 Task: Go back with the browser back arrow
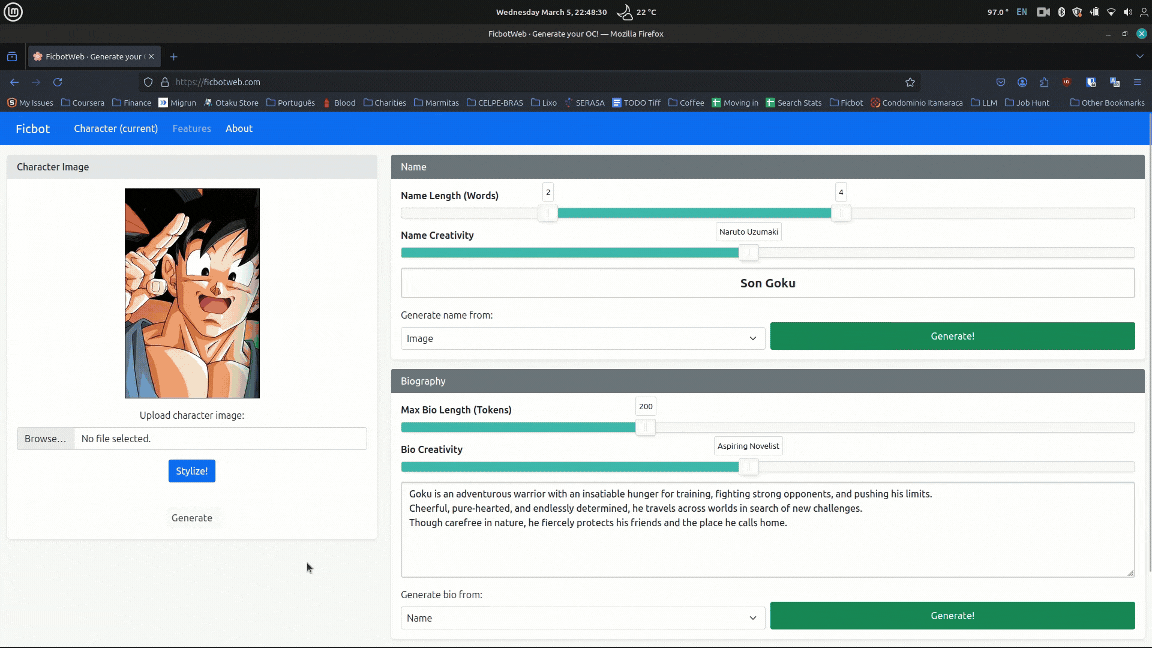15,82
